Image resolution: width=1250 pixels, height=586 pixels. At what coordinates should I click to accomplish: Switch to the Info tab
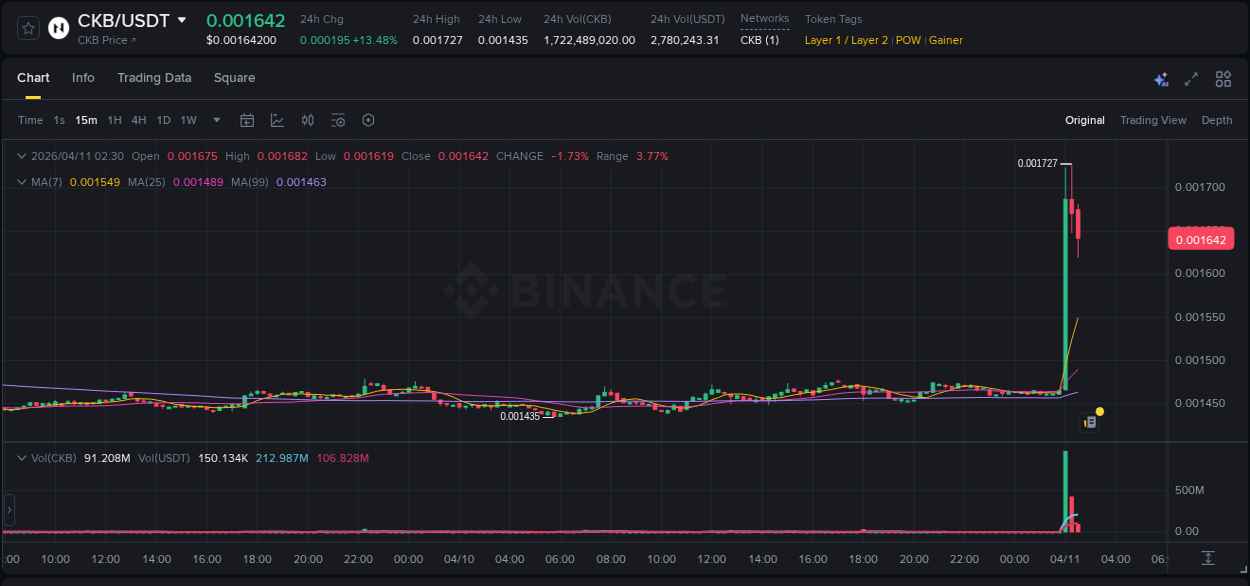coord(83,78)
